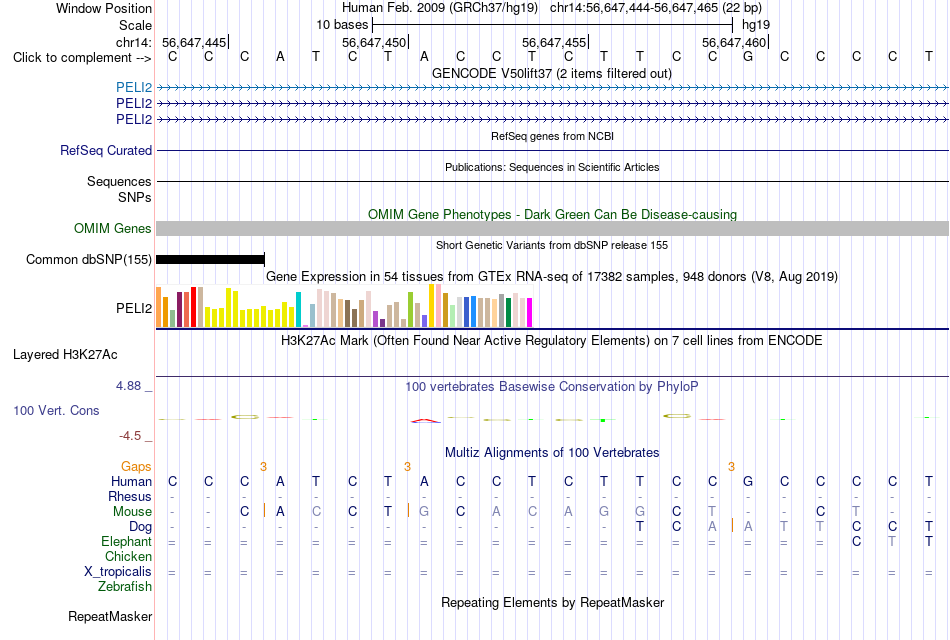This screenshot has width=950, height=640.
Task: Select the cyan bar in GTEx expression chart
Action: click(x=298, y=310)
